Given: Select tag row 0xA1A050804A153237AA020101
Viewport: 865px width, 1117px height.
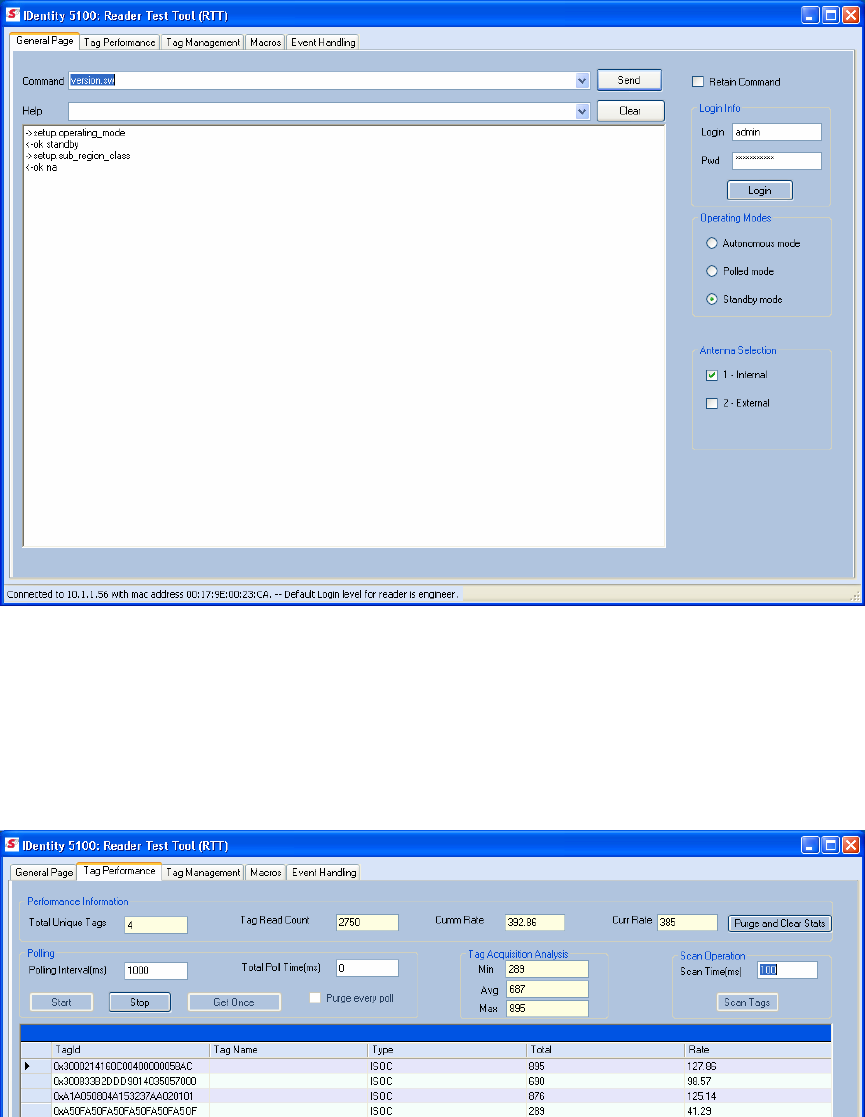Looking at the screenshot, I should [426, 1096].
